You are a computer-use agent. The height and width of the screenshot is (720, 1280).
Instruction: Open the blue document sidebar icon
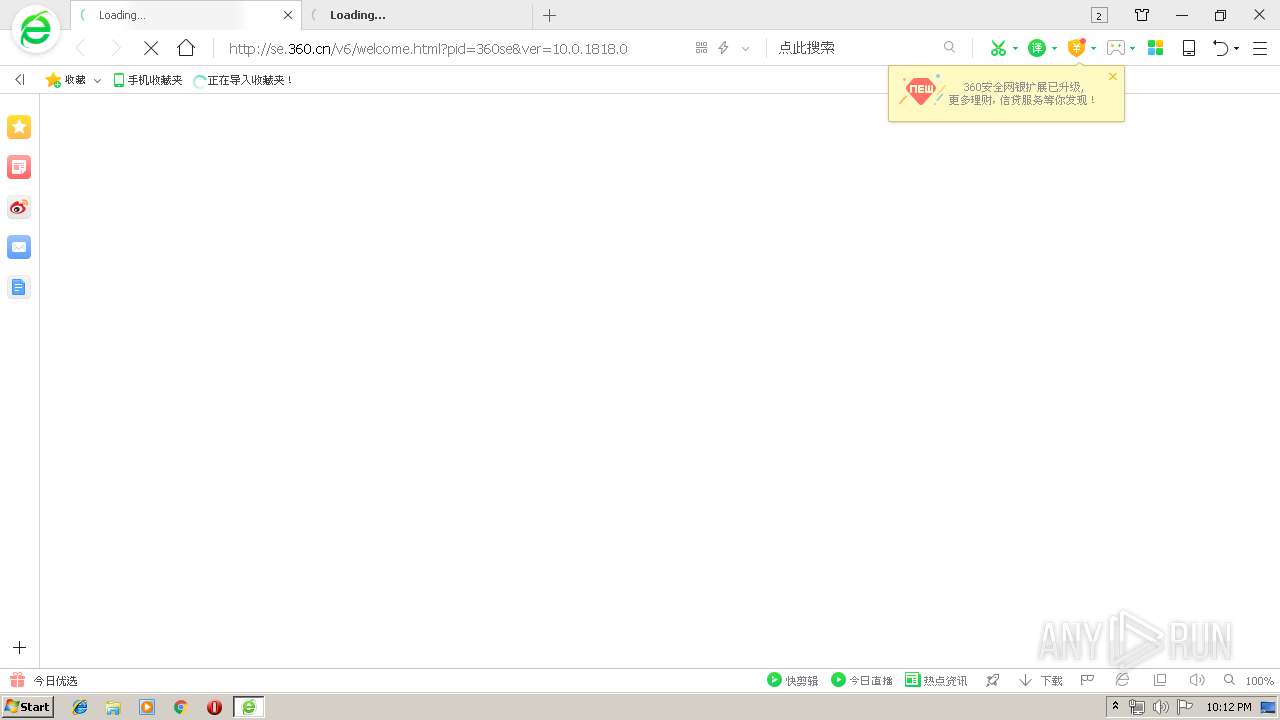click(19, 287)
